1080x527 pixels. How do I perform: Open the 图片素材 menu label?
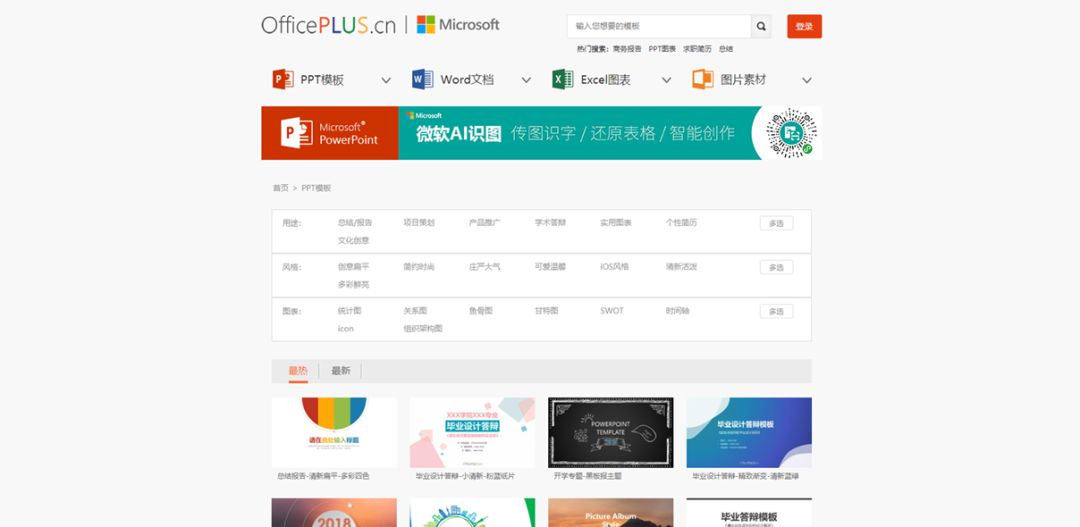(x=743, y=80)
